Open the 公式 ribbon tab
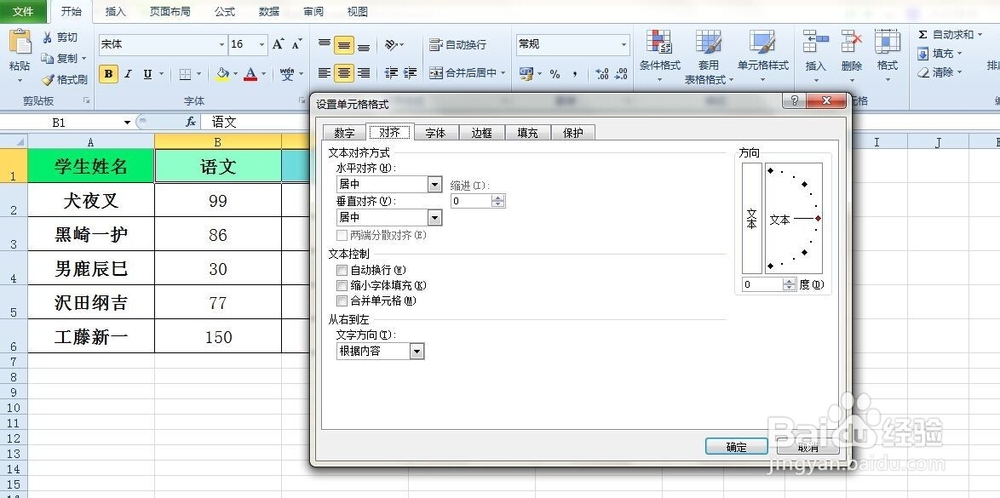The image size is (1000, 498). (x=224, y=11)
